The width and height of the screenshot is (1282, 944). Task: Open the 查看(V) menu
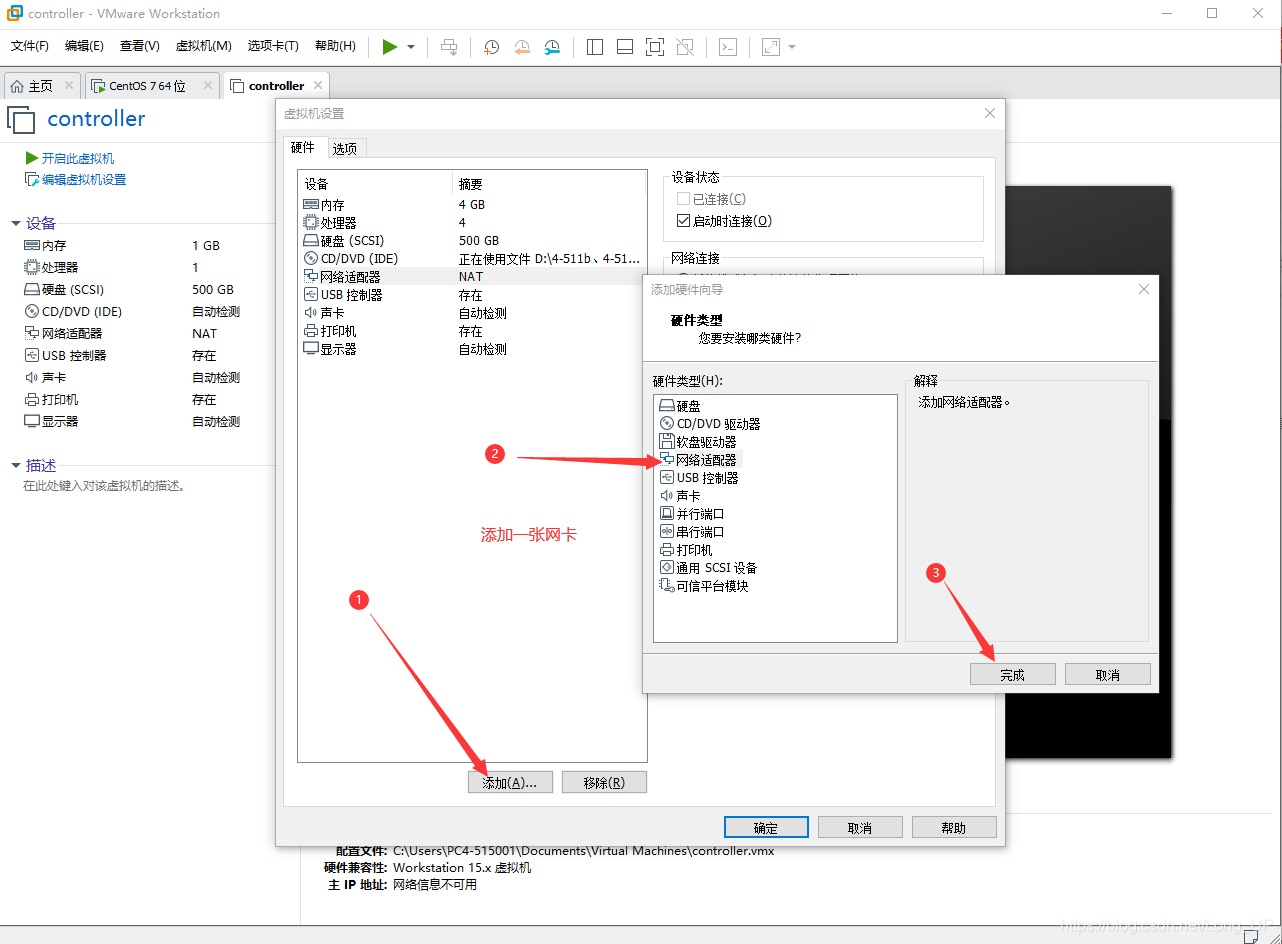point(140,46)
